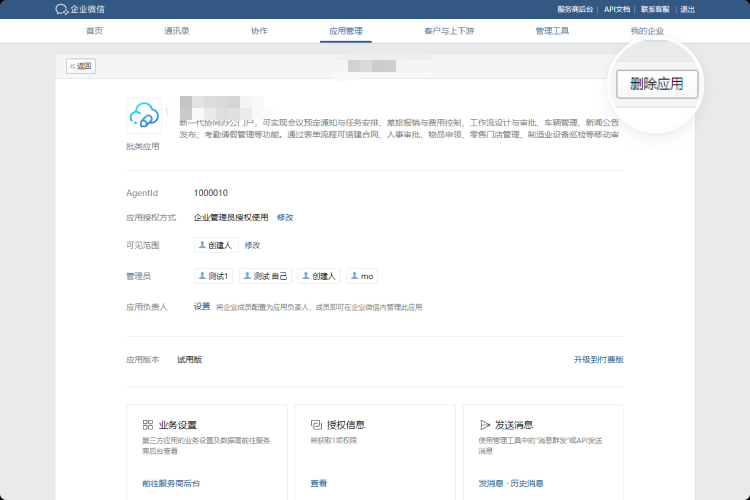
Task: Open the 前往服务商后台 link
Action: pos(171,483)
